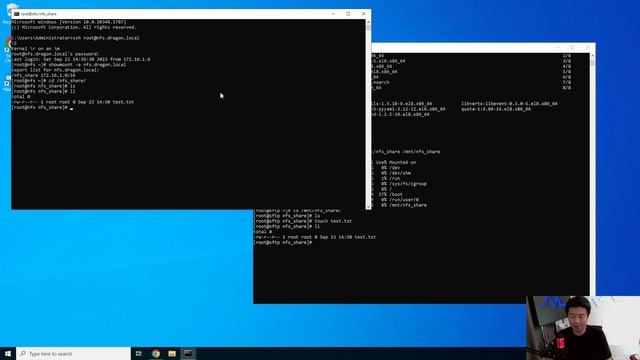The width and height of the screenshot is (640, 360).
Task: Click the '/dev/shm' row in back terminal
Action: pyautogui.click(x=392, y=173)
